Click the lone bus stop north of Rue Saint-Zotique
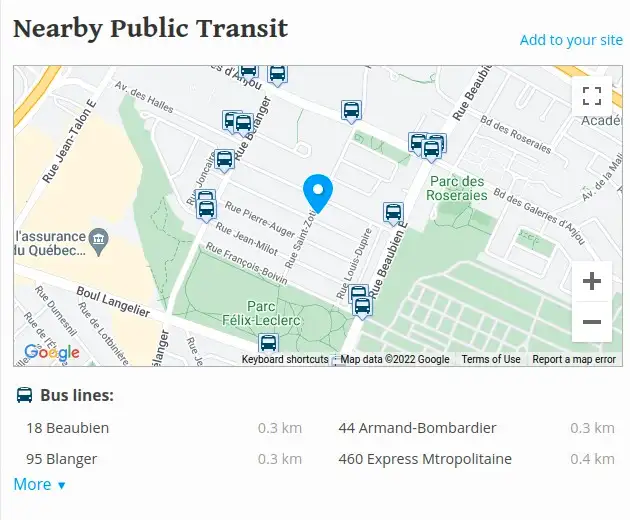This screenshot has width=630, height=520. pyautogui.click(x=351, y=112)
